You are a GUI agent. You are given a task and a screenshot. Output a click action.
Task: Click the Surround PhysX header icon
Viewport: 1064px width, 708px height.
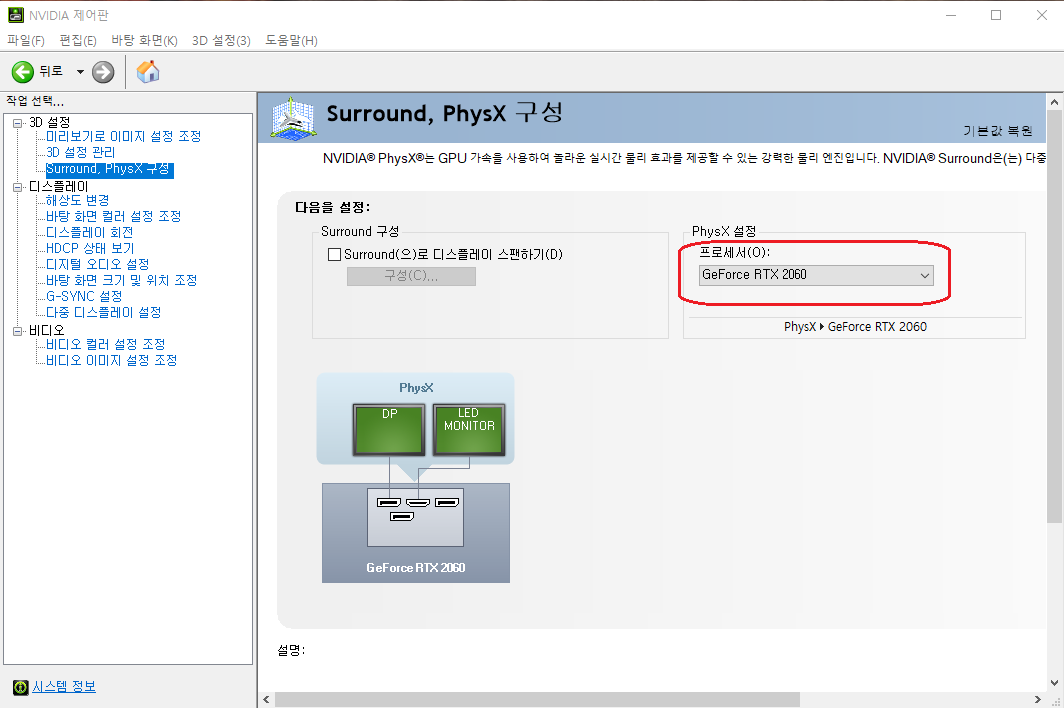pyautogui.click(x=293, y=119)
